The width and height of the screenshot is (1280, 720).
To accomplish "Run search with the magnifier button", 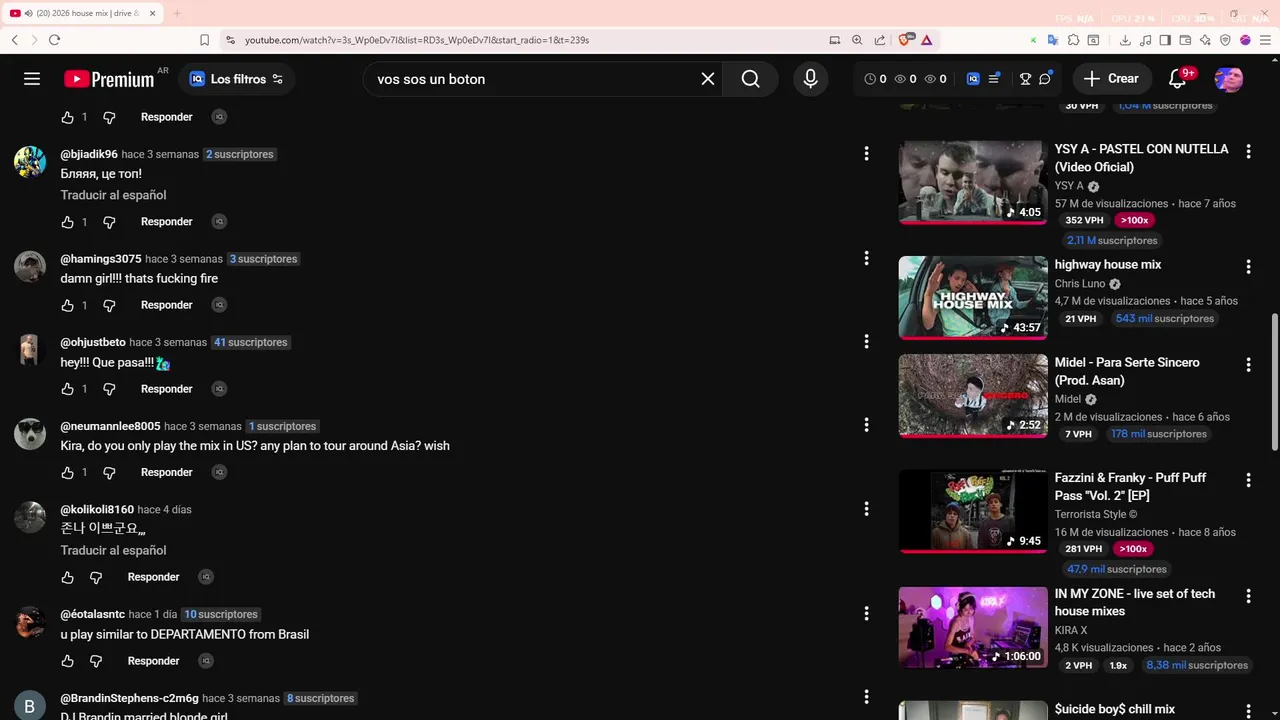I will coord(751,79).
